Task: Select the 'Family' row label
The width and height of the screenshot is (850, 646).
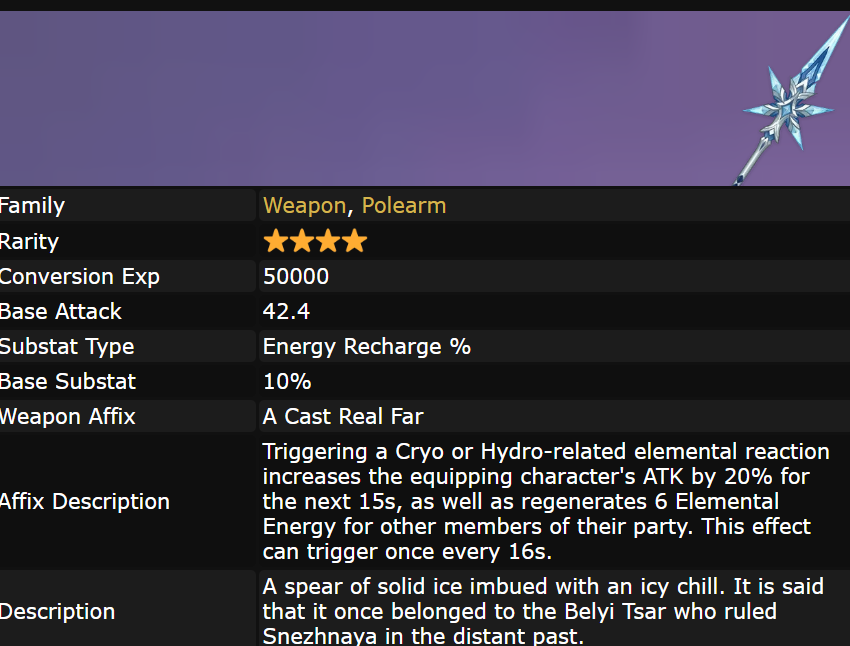Action: click(x=32, y=206)
